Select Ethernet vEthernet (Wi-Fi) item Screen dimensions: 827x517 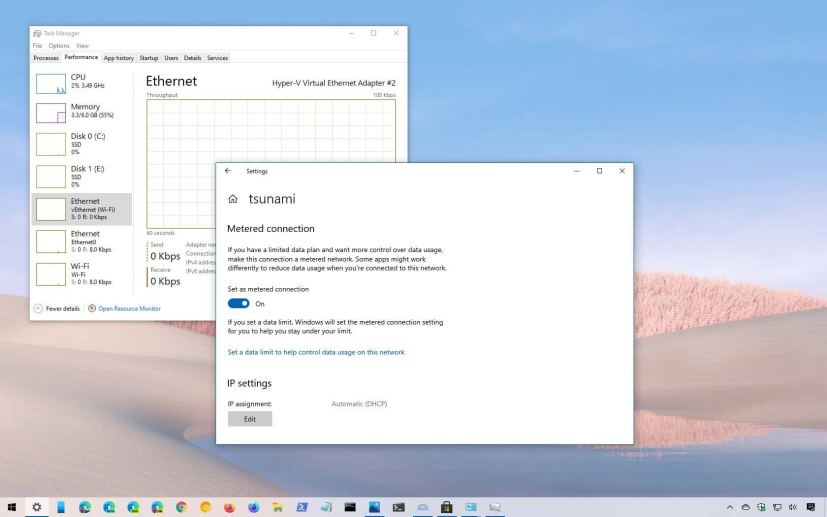(x=82, y=209)
